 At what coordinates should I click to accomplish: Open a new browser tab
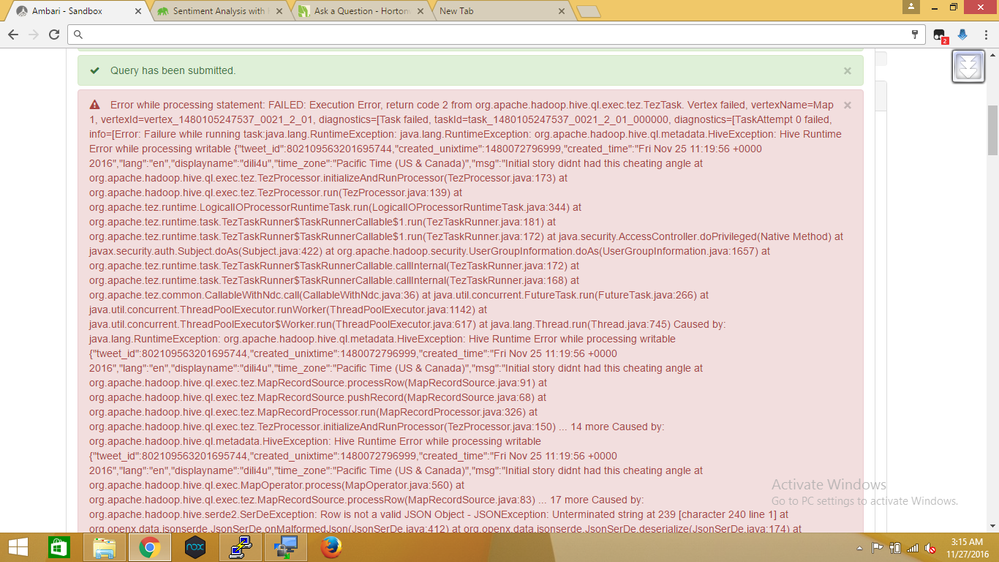(x=588, y=11)
